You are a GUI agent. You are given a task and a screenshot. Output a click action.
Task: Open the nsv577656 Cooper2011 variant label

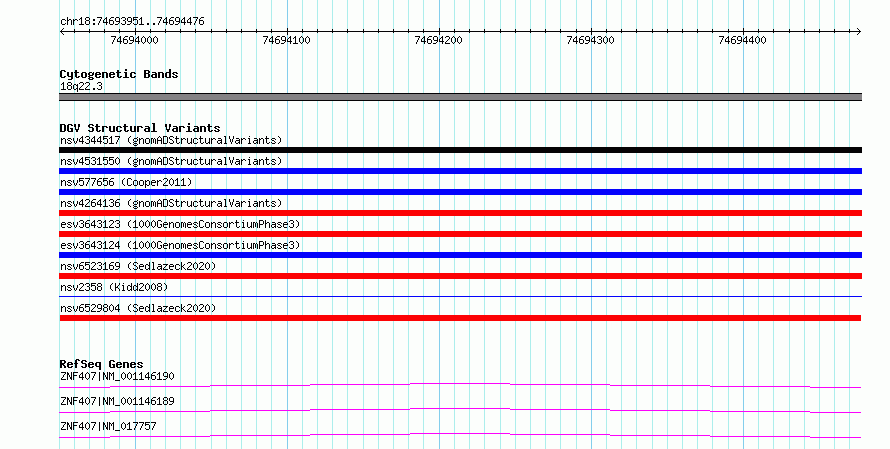[x=126, y=182]
